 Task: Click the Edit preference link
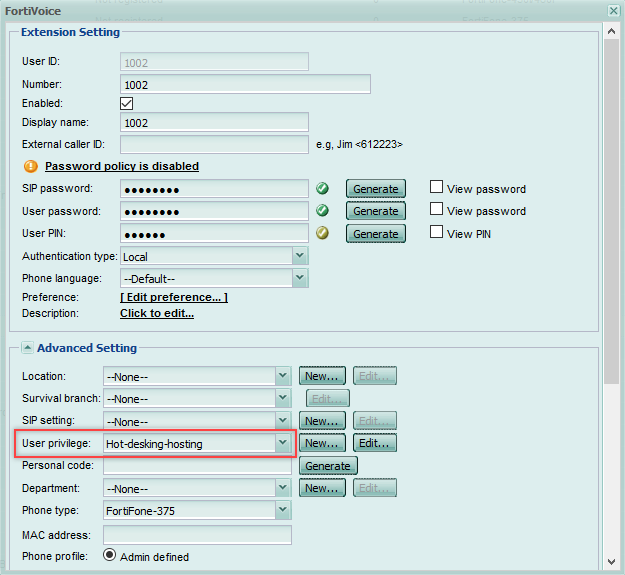pyautogui.click(x=174, y=297)
